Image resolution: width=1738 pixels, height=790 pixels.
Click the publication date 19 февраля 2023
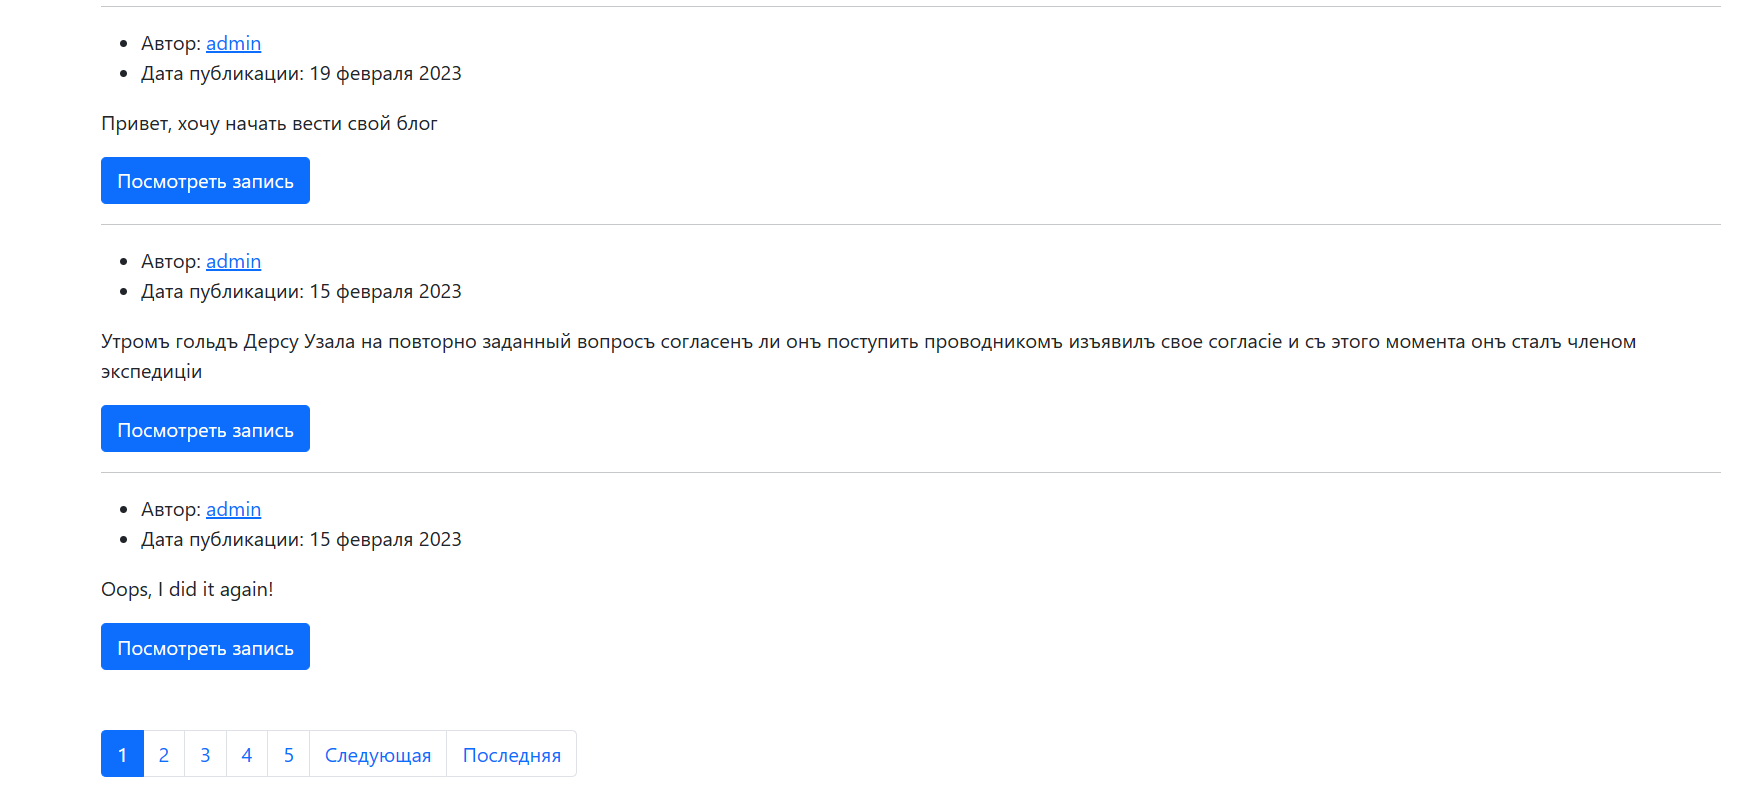pos(385,73)
